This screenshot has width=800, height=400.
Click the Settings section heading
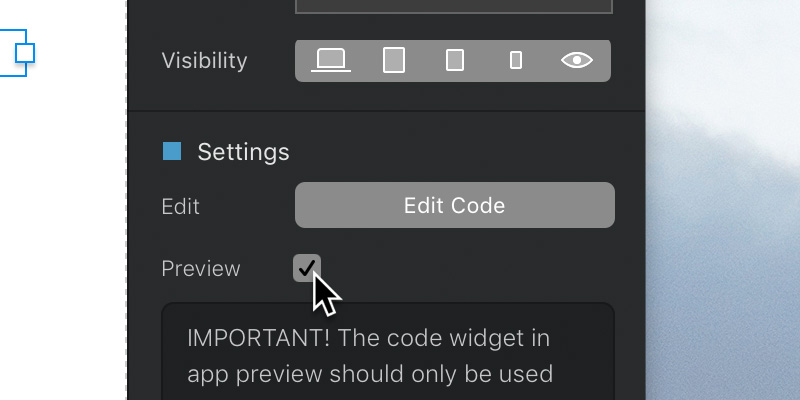[243, 152]
